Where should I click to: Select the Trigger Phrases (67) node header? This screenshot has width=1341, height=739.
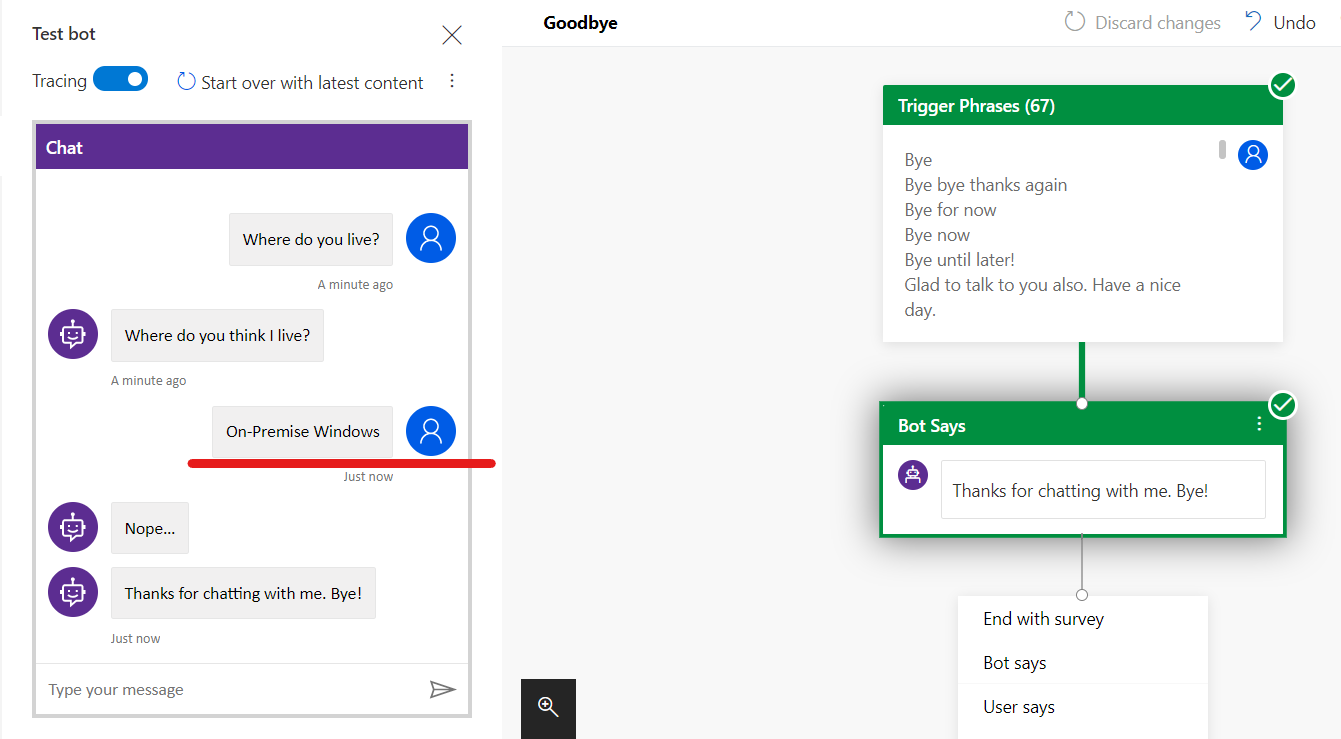pos(1082,105)
